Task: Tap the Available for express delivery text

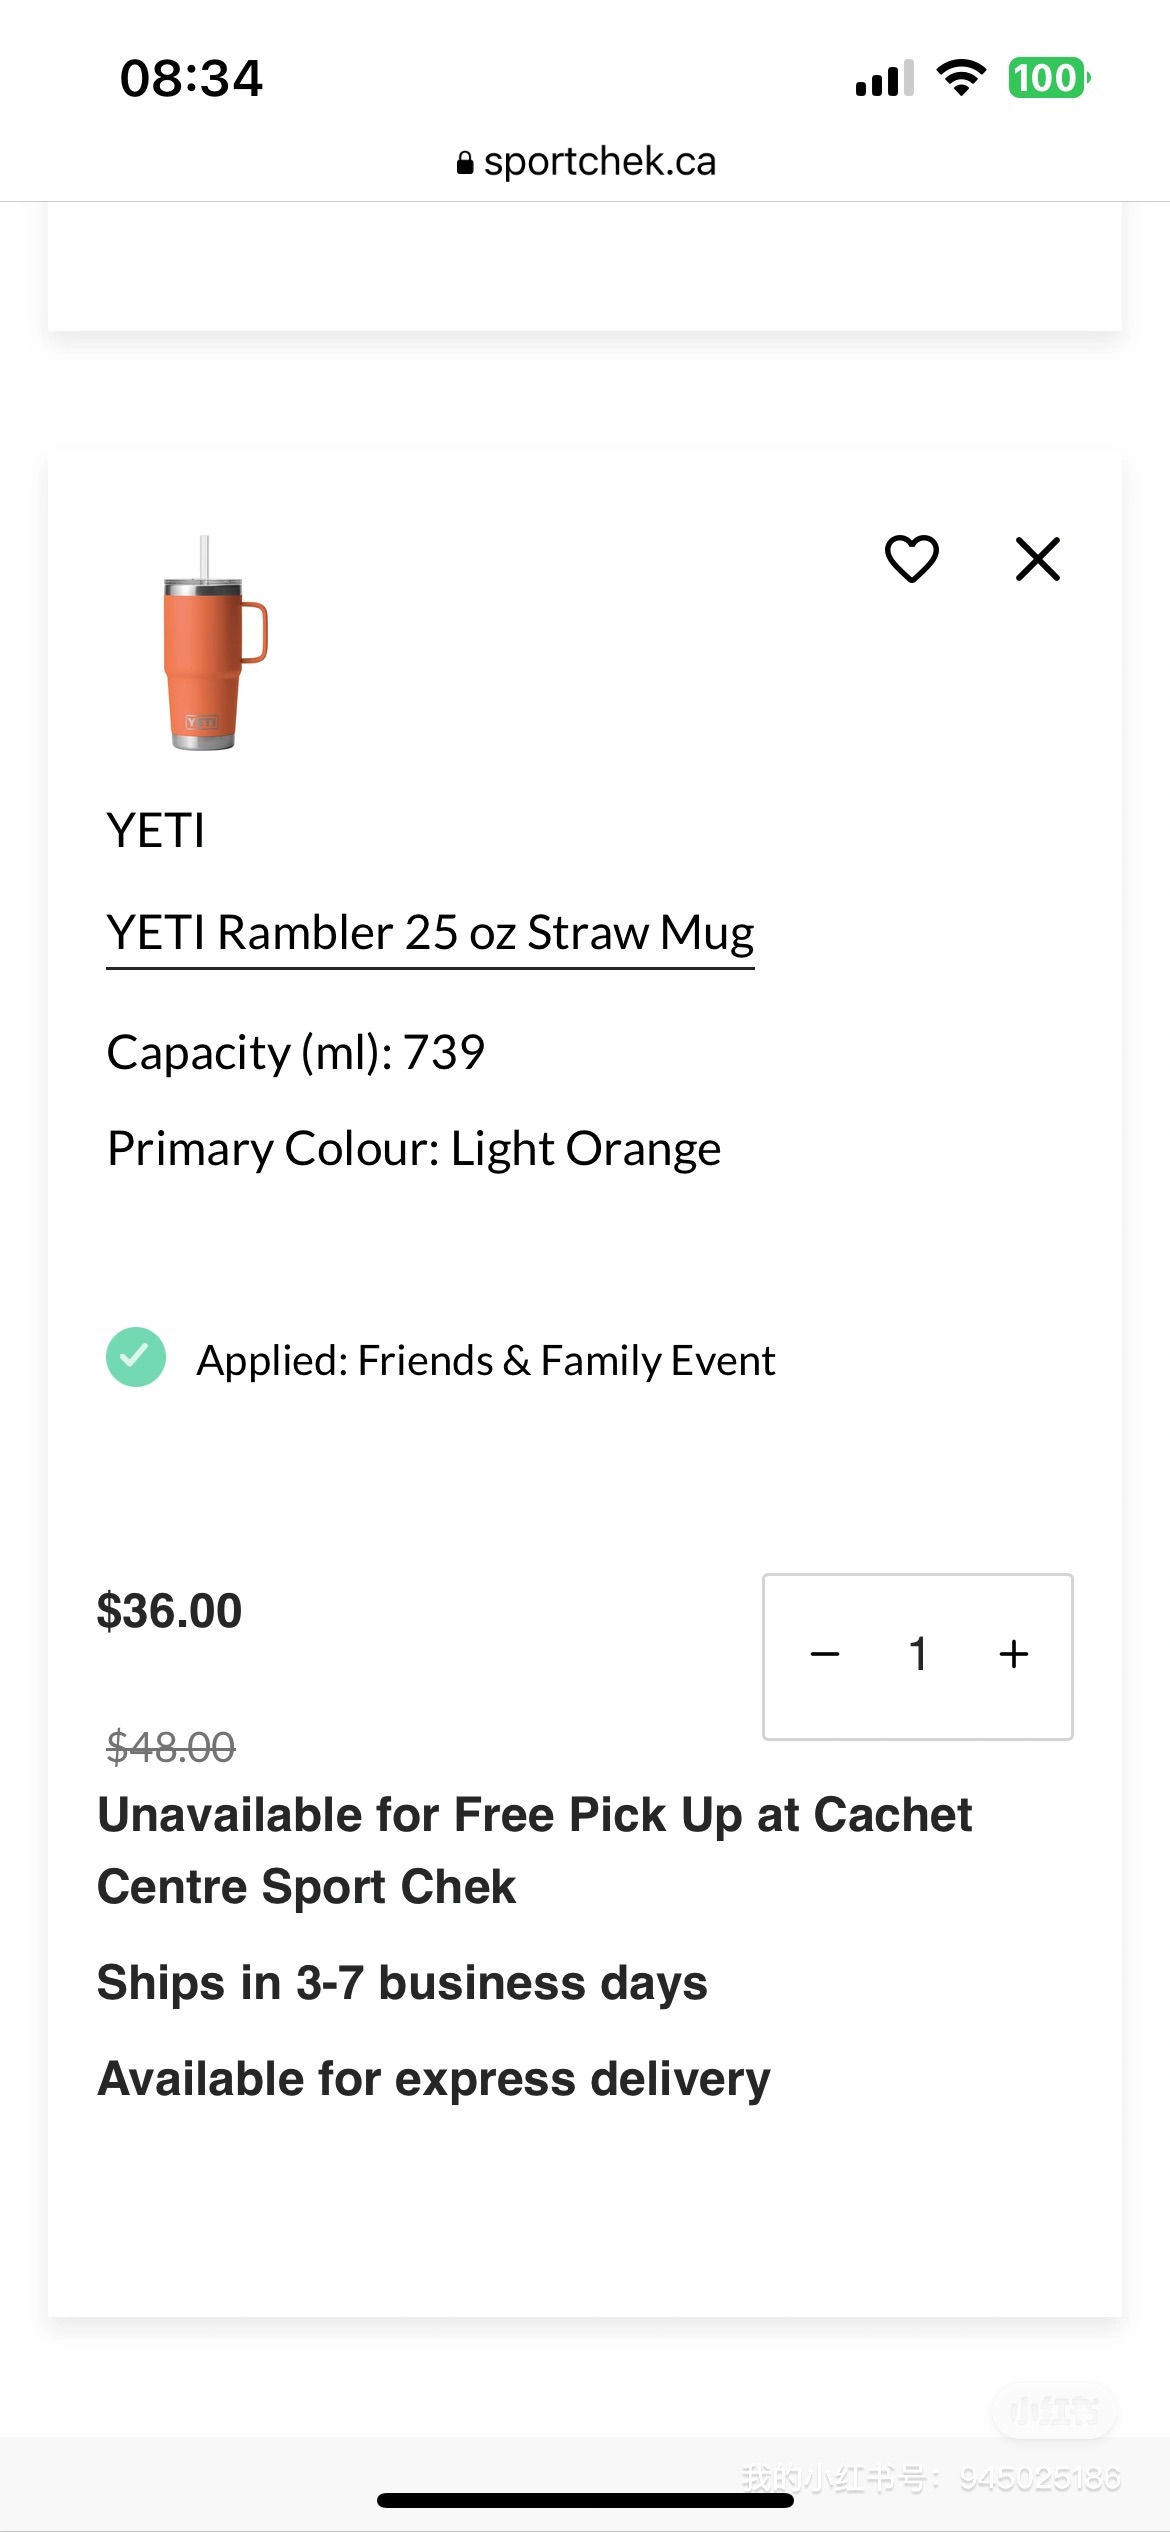Action: coord(434,2079)
